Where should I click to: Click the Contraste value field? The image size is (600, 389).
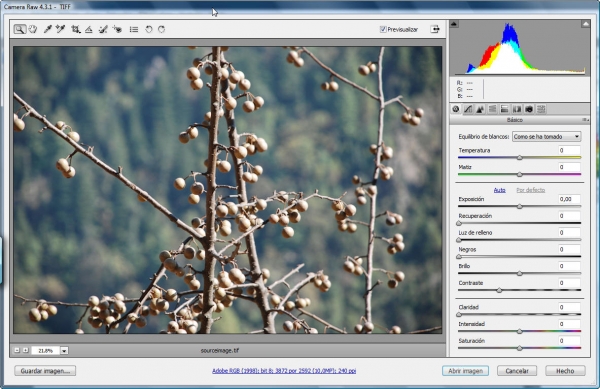pos(569,283)
